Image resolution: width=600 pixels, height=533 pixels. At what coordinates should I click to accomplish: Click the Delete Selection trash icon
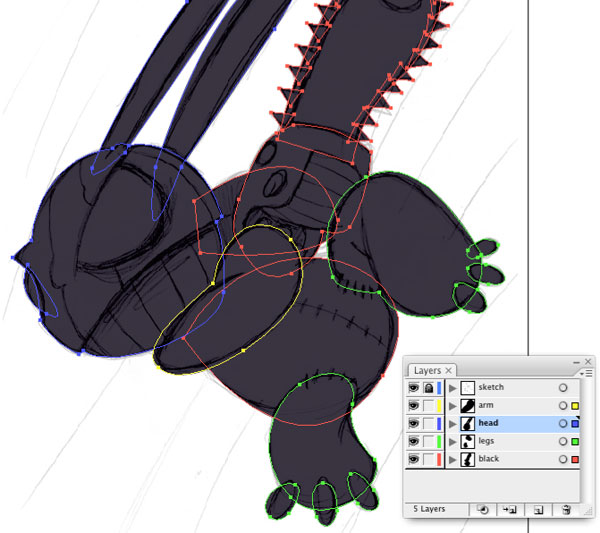(566, 509)
